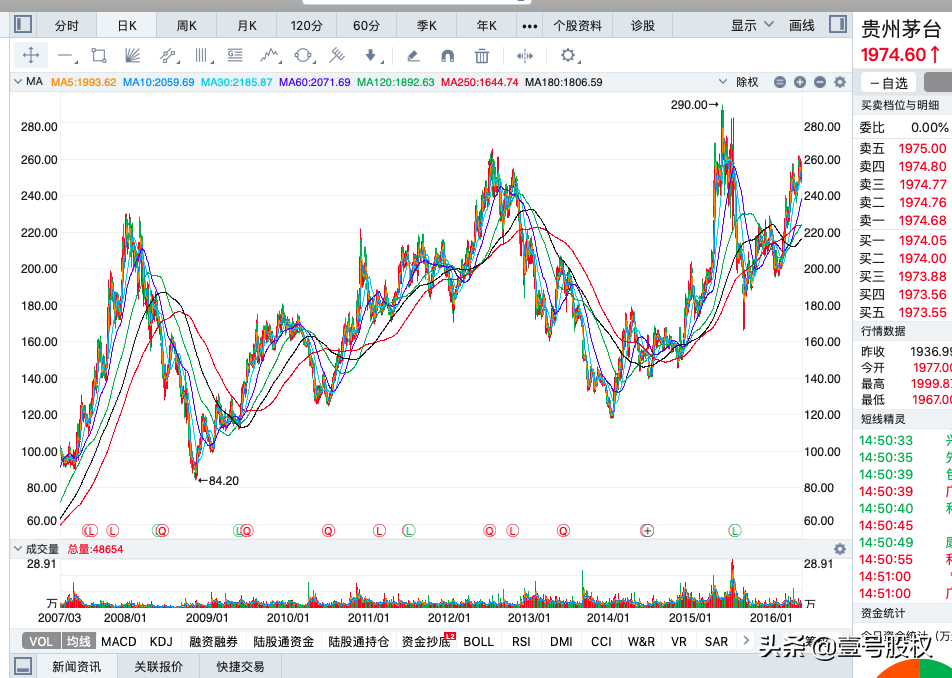Viewport: 952px width, 678px height.
Task: Click the more periods ellipsis button
Action: 530,25
